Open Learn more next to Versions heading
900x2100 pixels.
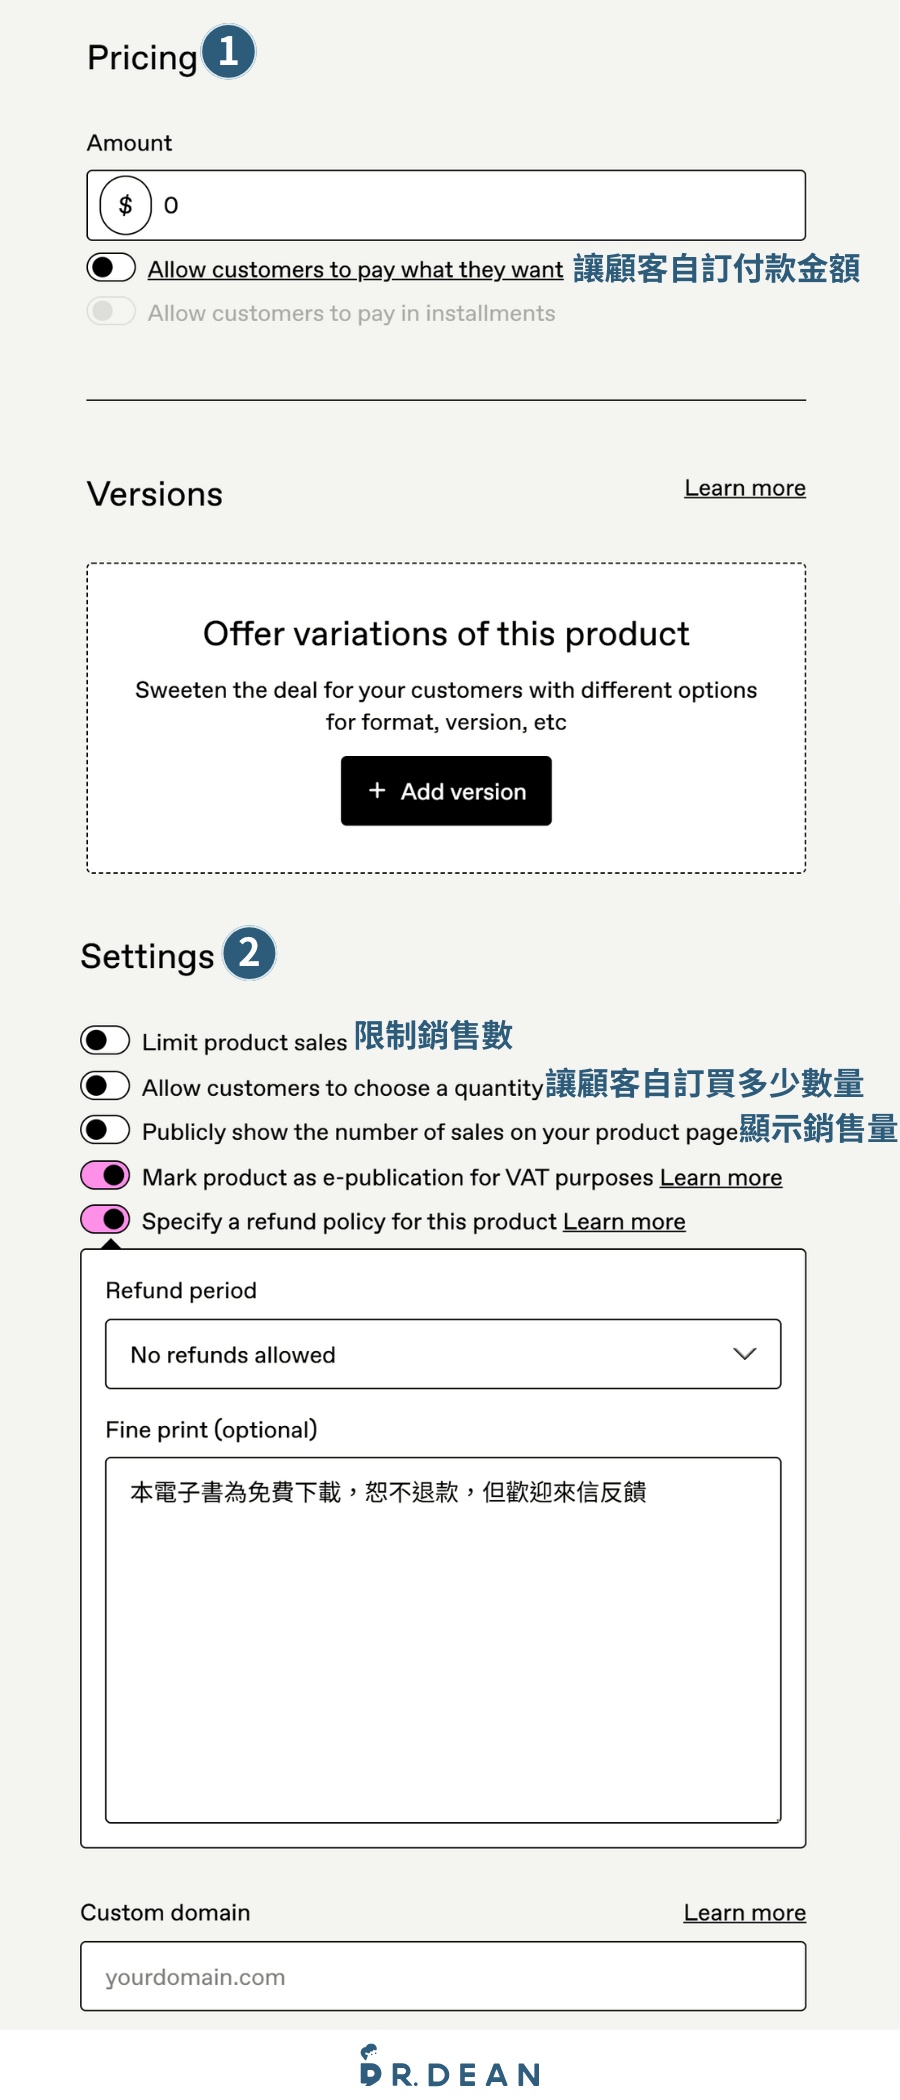click(744, 487)
